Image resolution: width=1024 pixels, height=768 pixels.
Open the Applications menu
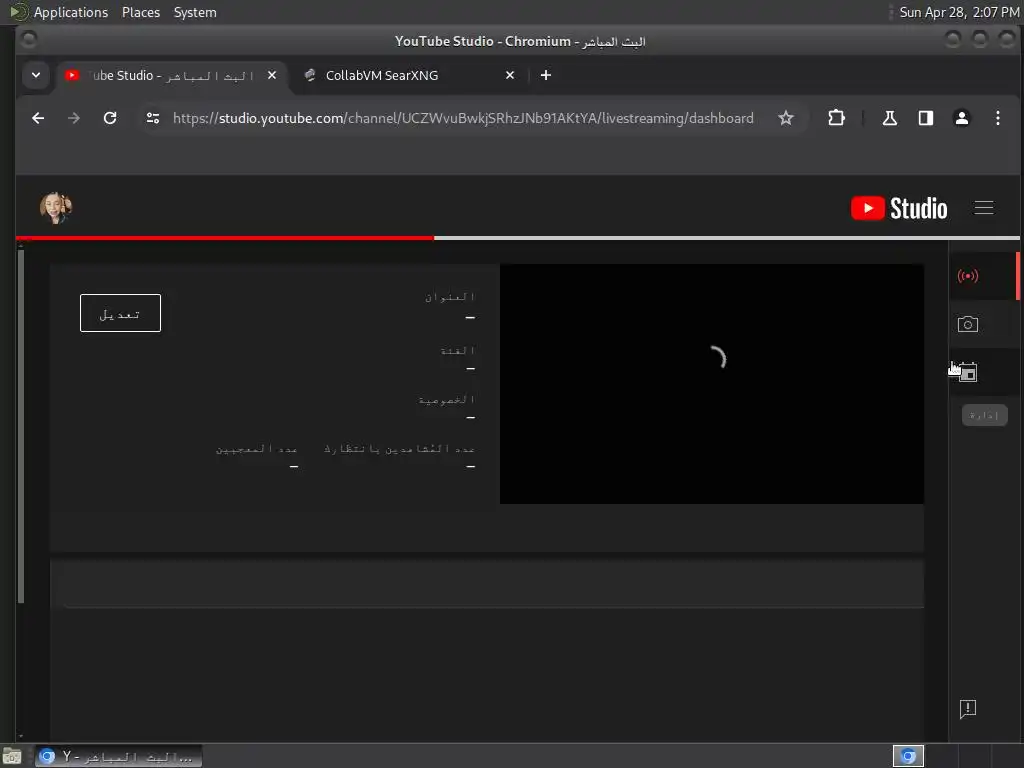71,12
